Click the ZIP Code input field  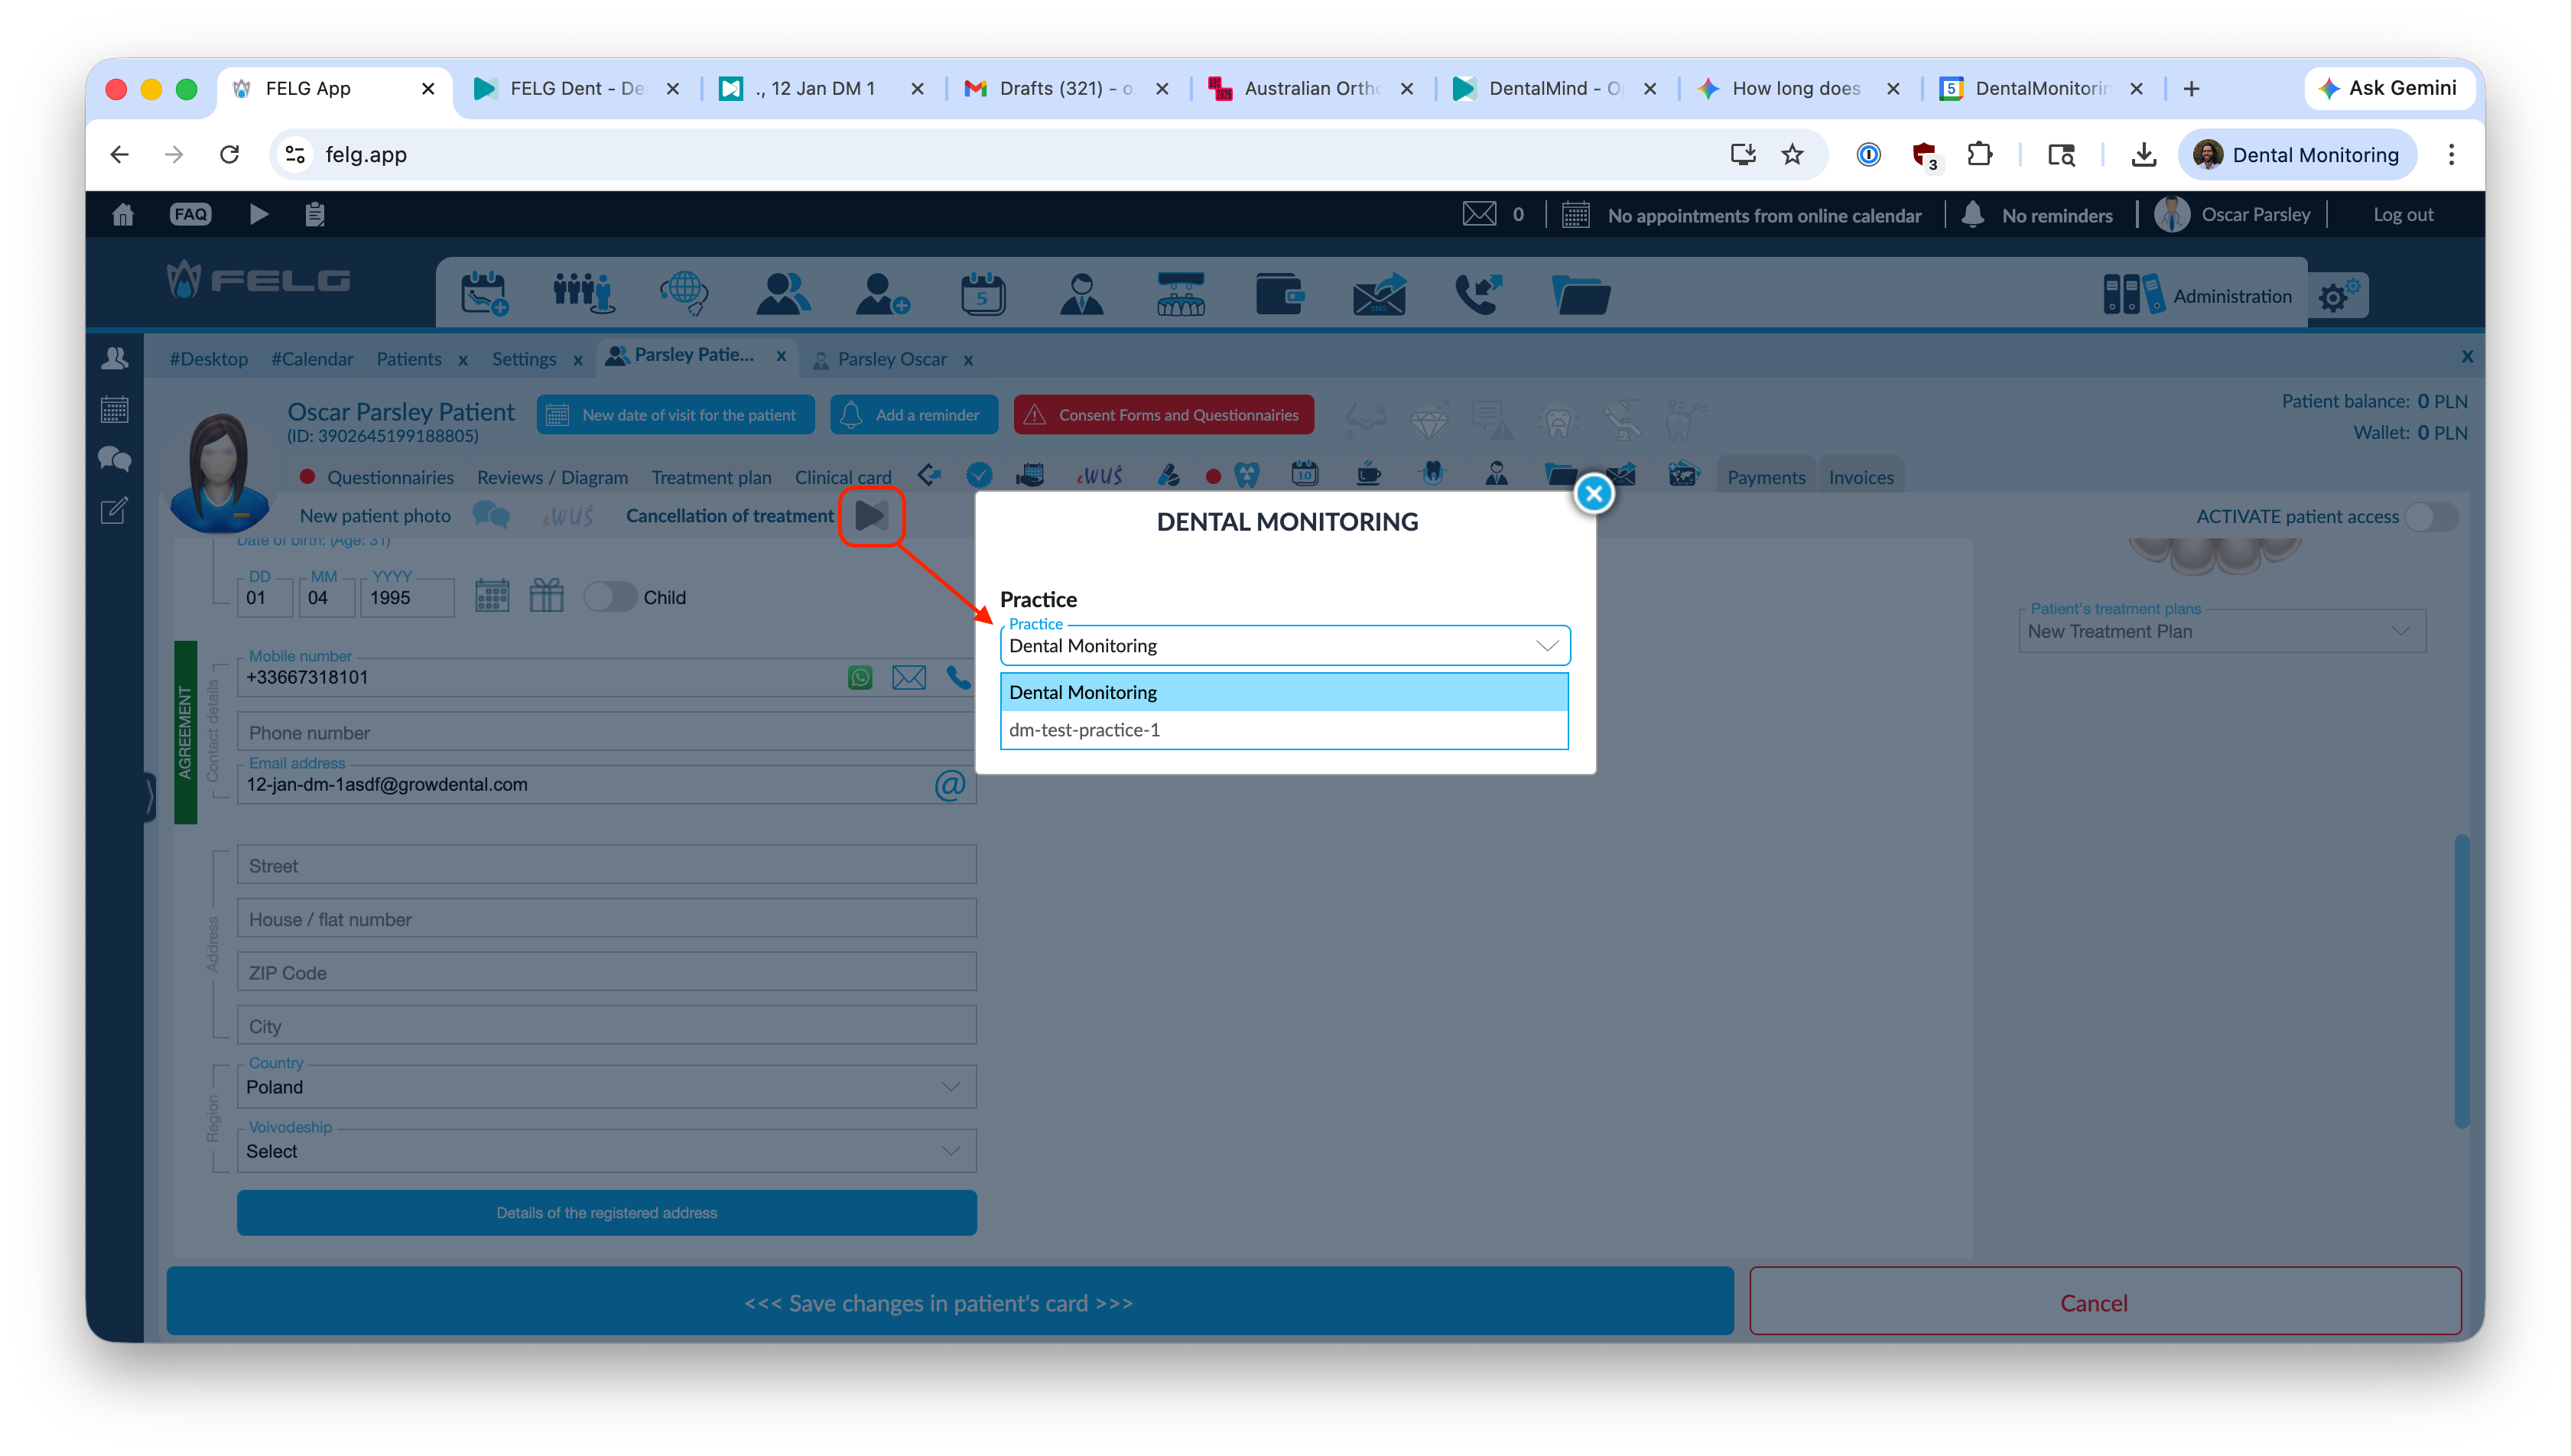coord(606,972)
